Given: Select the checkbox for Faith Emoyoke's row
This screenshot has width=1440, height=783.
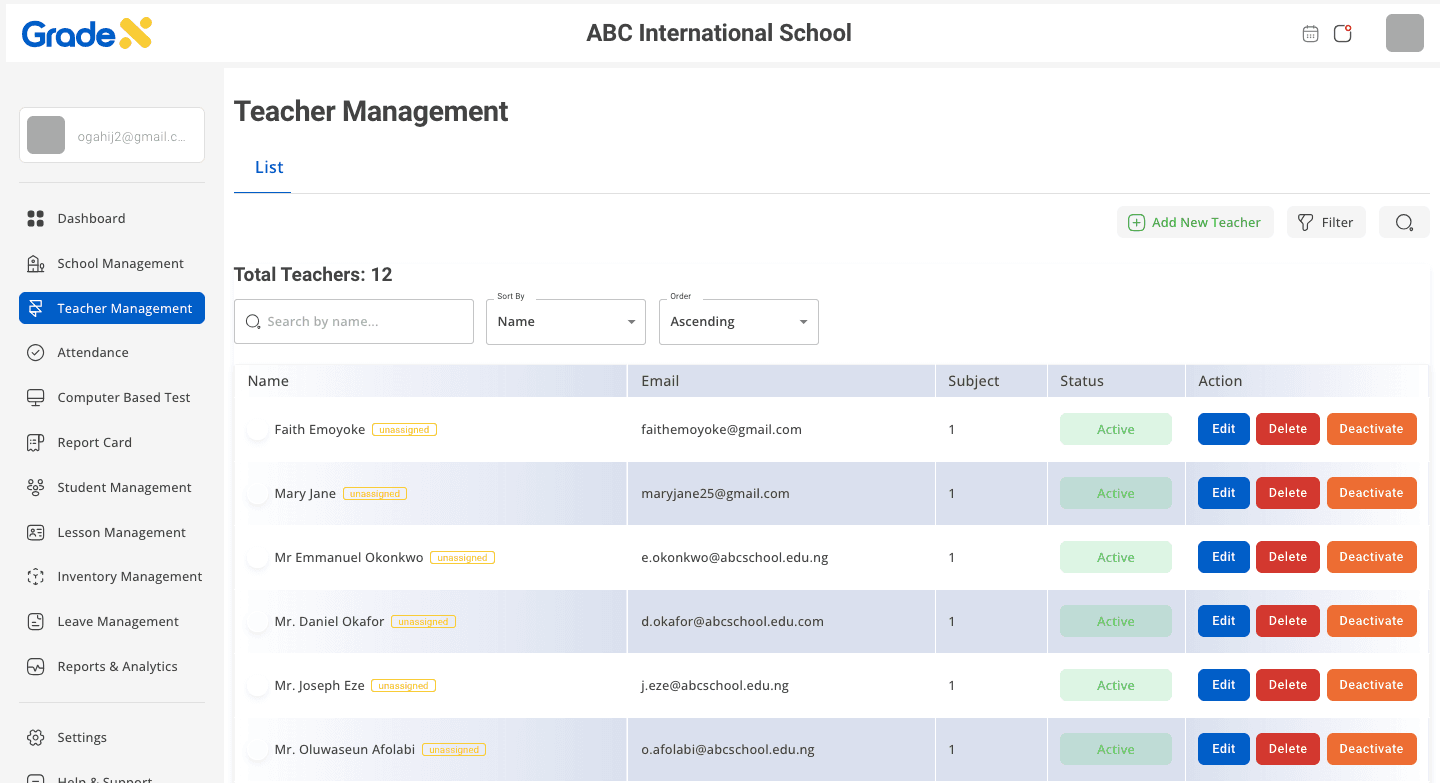Looking at the screenshot, I should click(256, 429).
